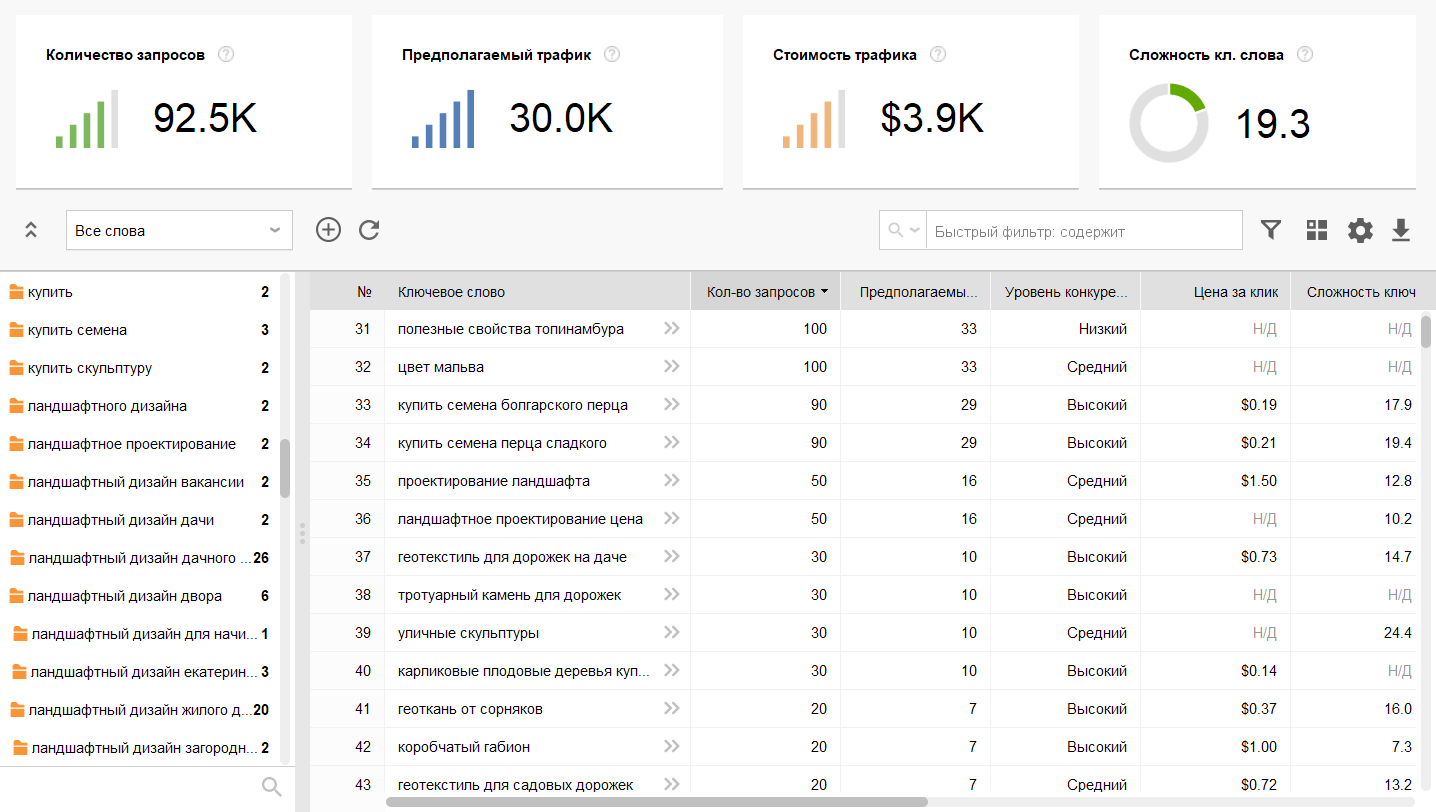This screenshot has height=812, width=1436.
Task: Collapse the summary panel with double chevron
Action: coord(31,230)
